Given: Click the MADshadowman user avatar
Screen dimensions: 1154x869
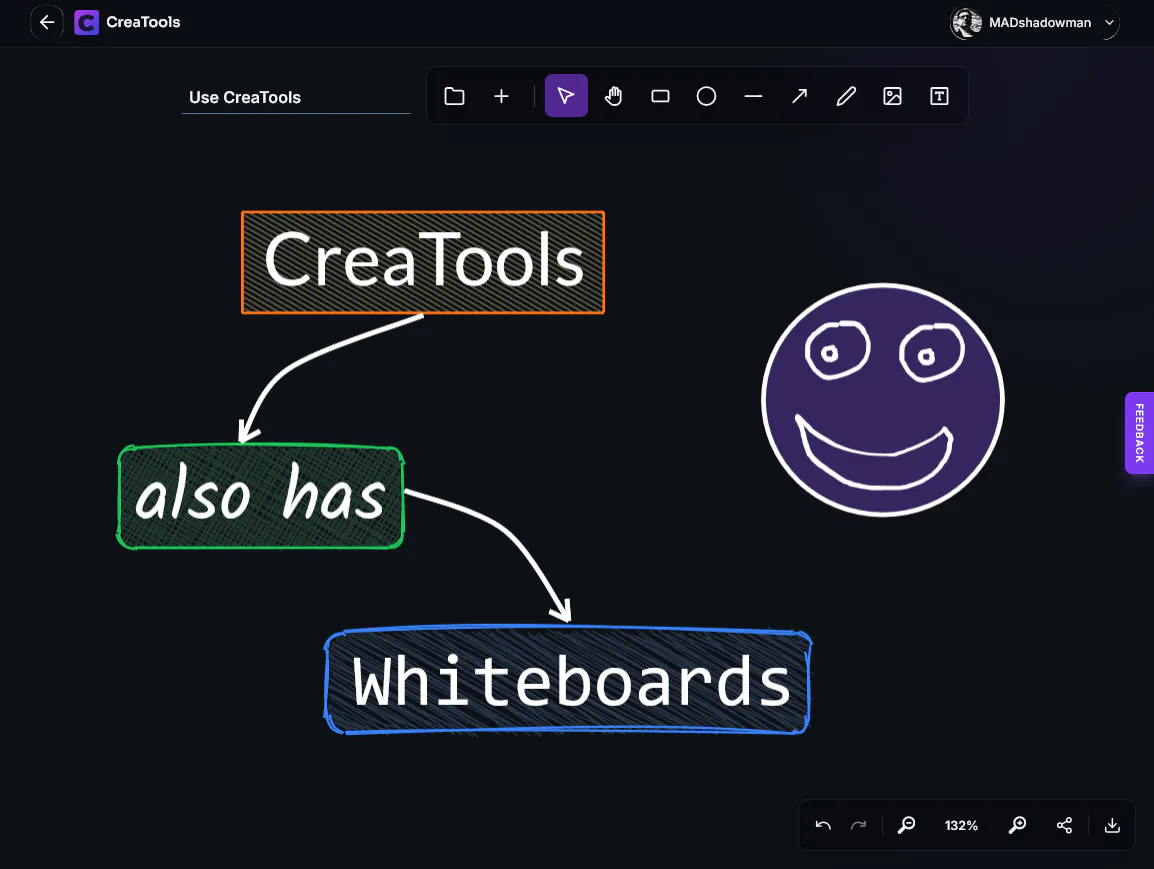Looking at the screenshot, I should 966,23.
